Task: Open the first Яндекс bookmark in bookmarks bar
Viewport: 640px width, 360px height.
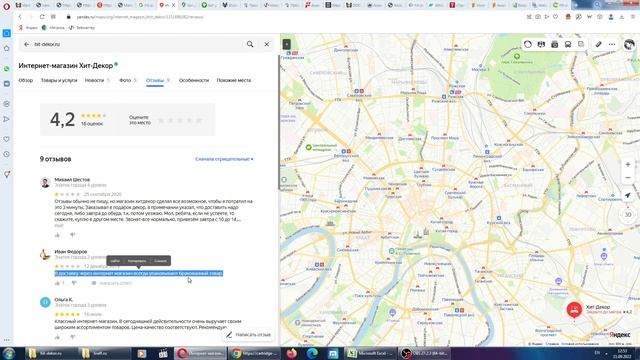Action: (28, 28)
